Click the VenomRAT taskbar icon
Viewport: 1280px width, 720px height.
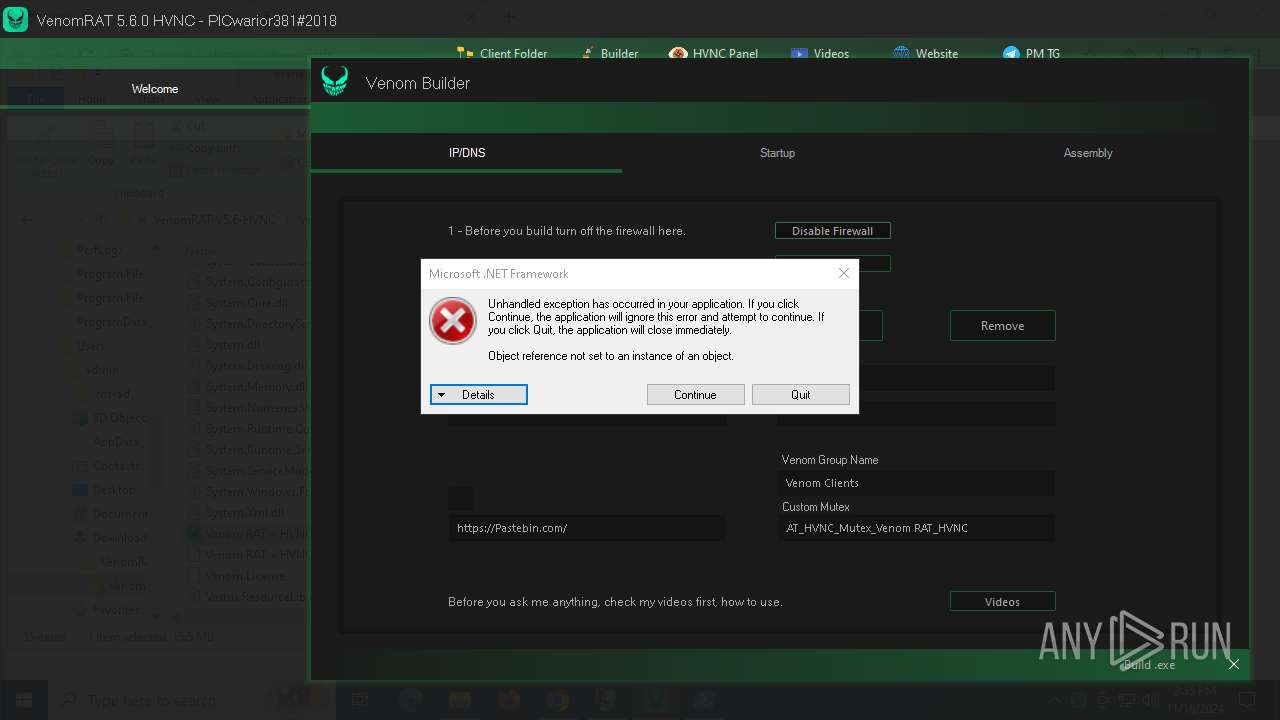(x=655, y=700)
